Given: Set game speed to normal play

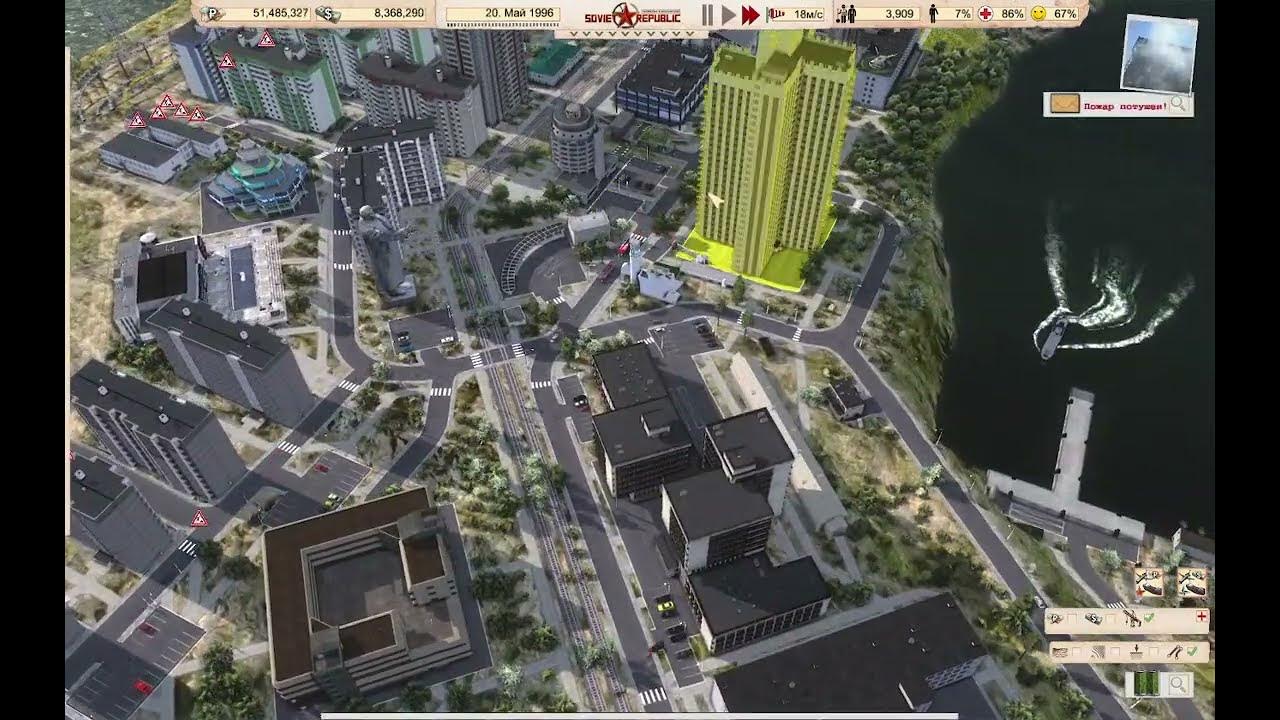Looking at the screenshot, I should pyautogui.click(x=729, y=14).
